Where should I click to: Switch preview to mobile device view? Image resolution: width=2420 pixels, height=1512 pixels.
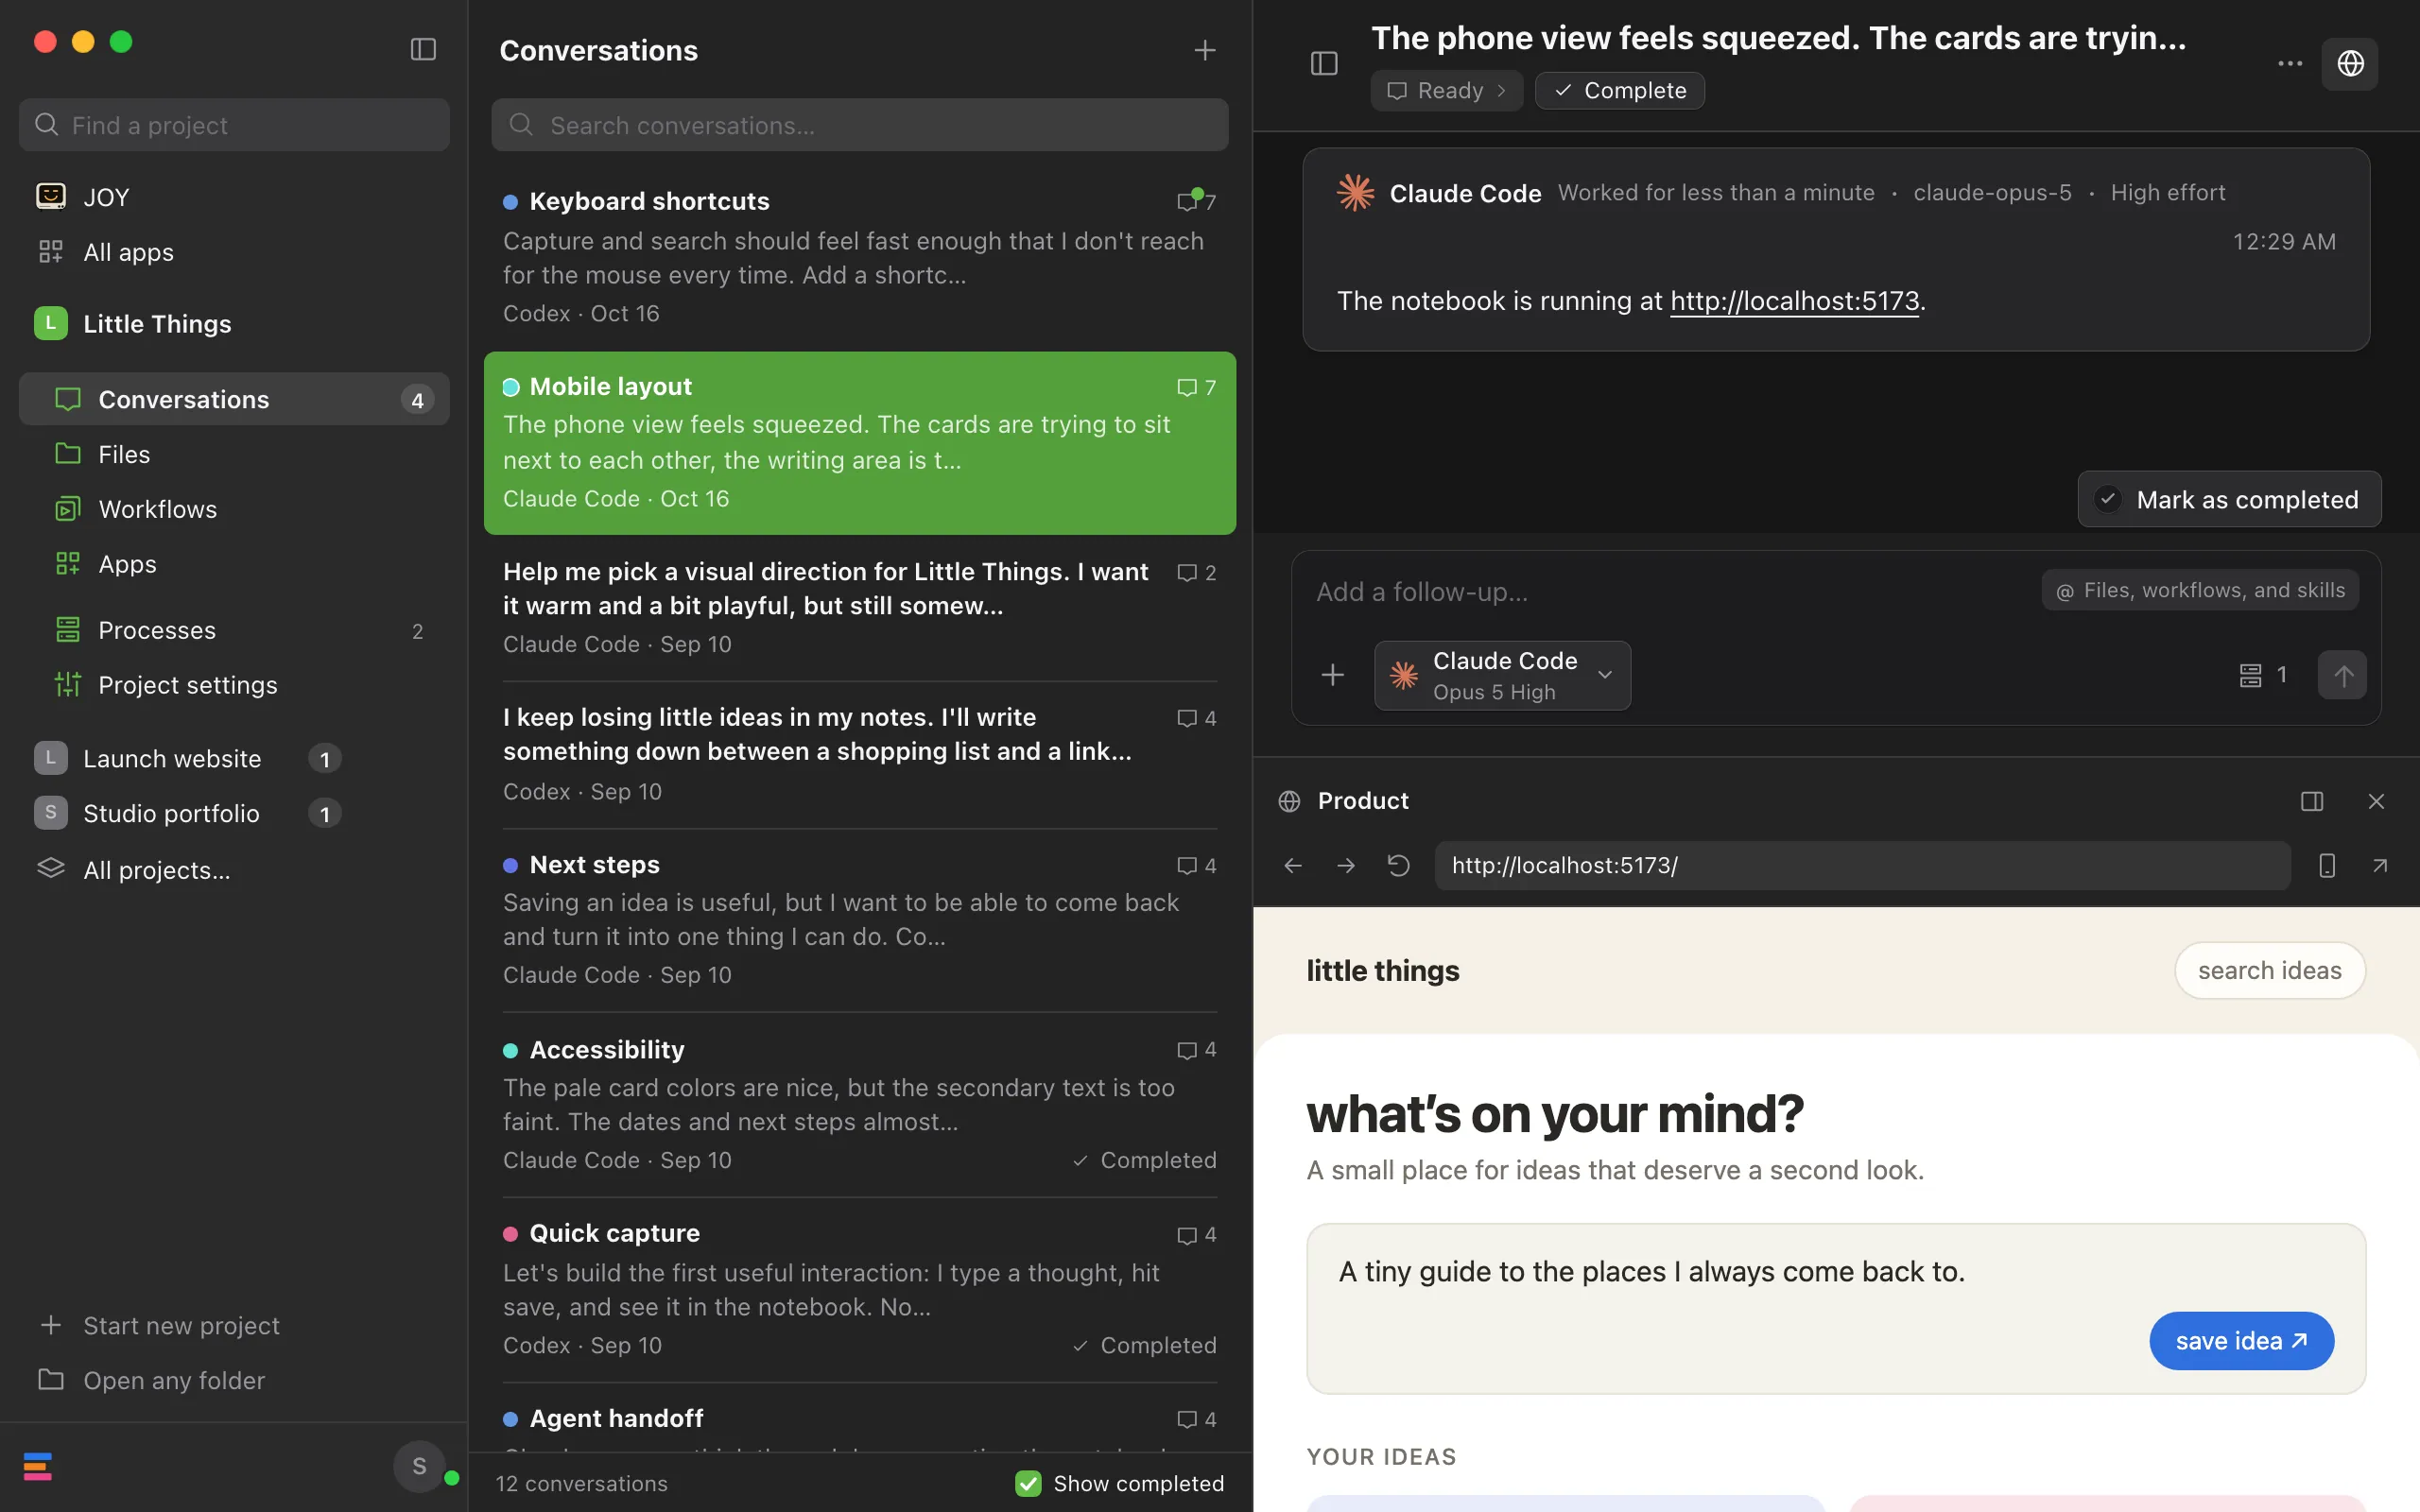2327,865
